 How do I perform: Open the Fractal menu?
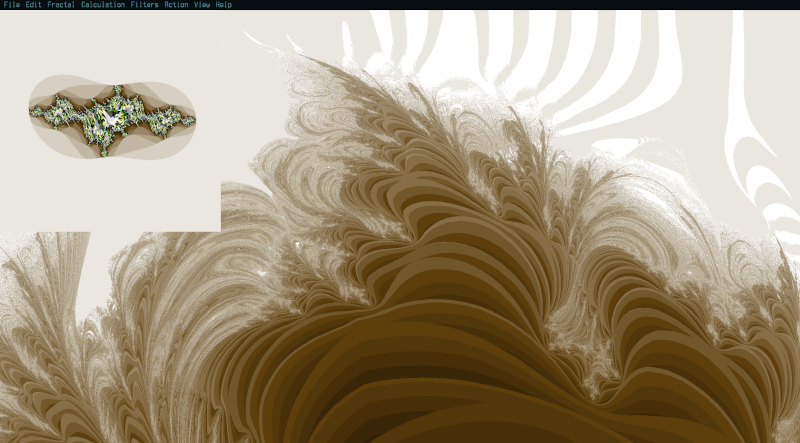[x=61, y=5]
